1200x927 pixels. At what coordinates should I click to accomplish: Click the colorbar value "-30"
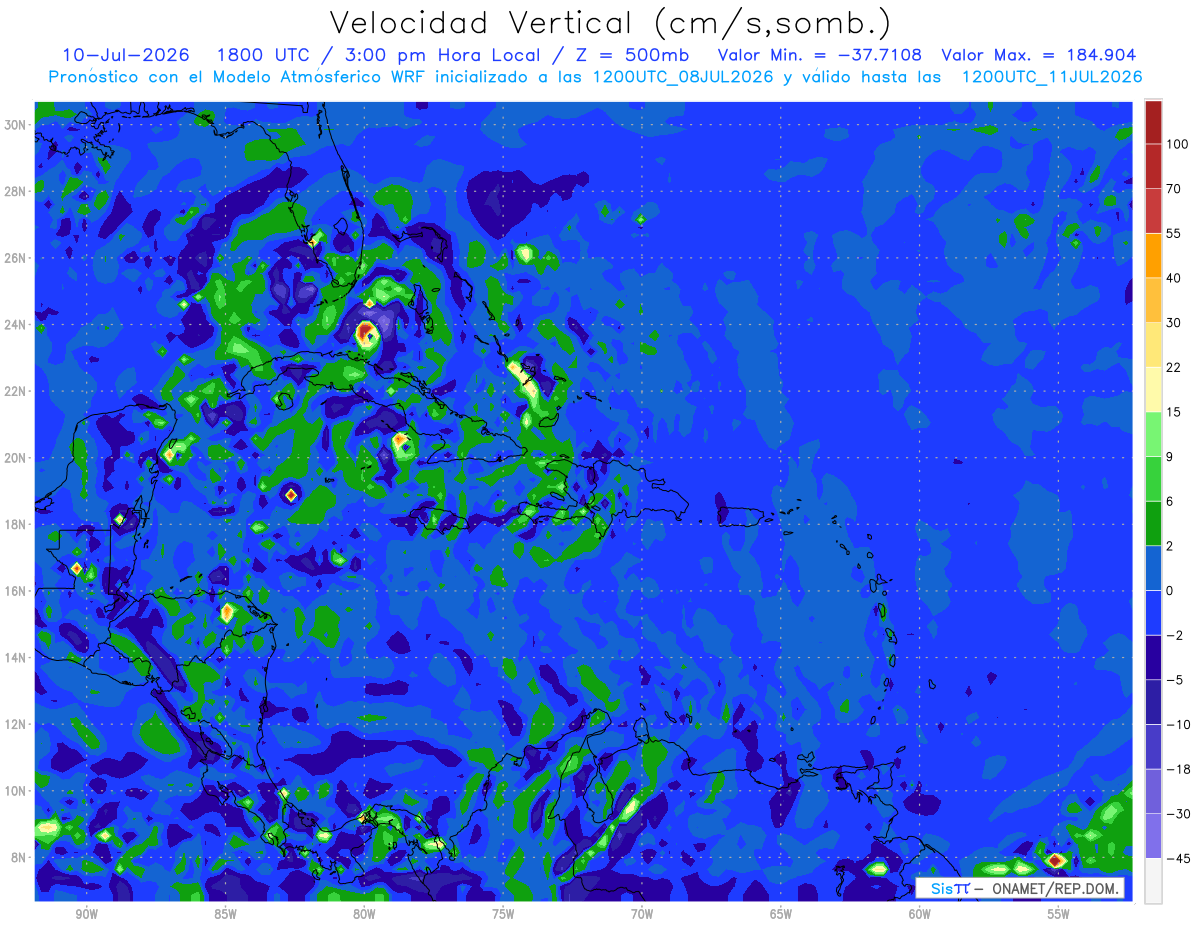pos(1177,814)
